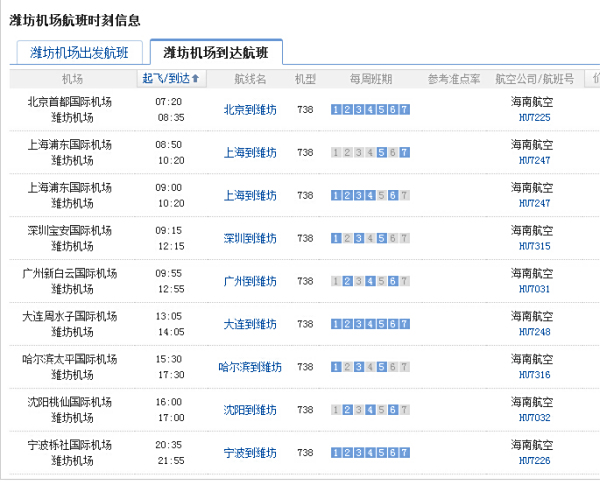The width and height of the screenshot is (600, 485).
Task: Switch to the 潍坊机场出发航班 tab
Action: pyautogui.click(x=80, y=53)
